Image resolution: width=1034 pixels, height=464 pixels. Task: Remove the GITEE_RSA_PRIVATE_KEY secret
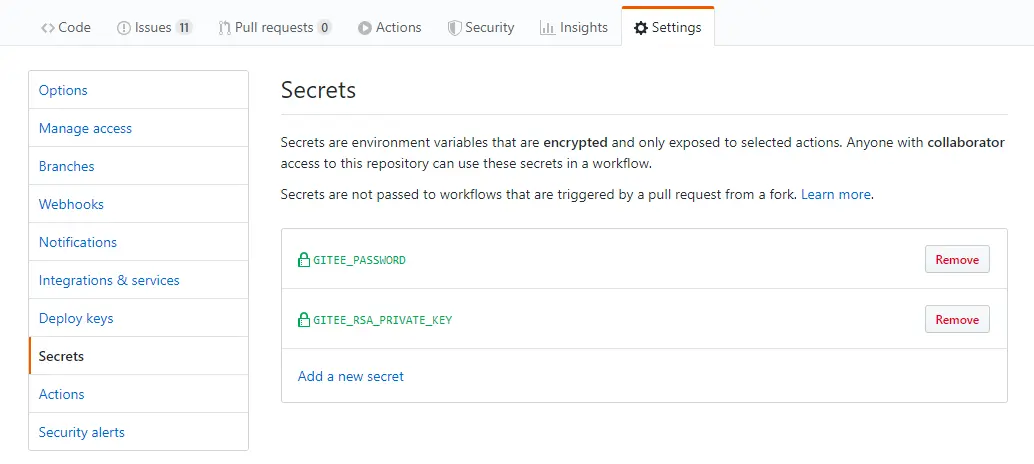[957, 319]
